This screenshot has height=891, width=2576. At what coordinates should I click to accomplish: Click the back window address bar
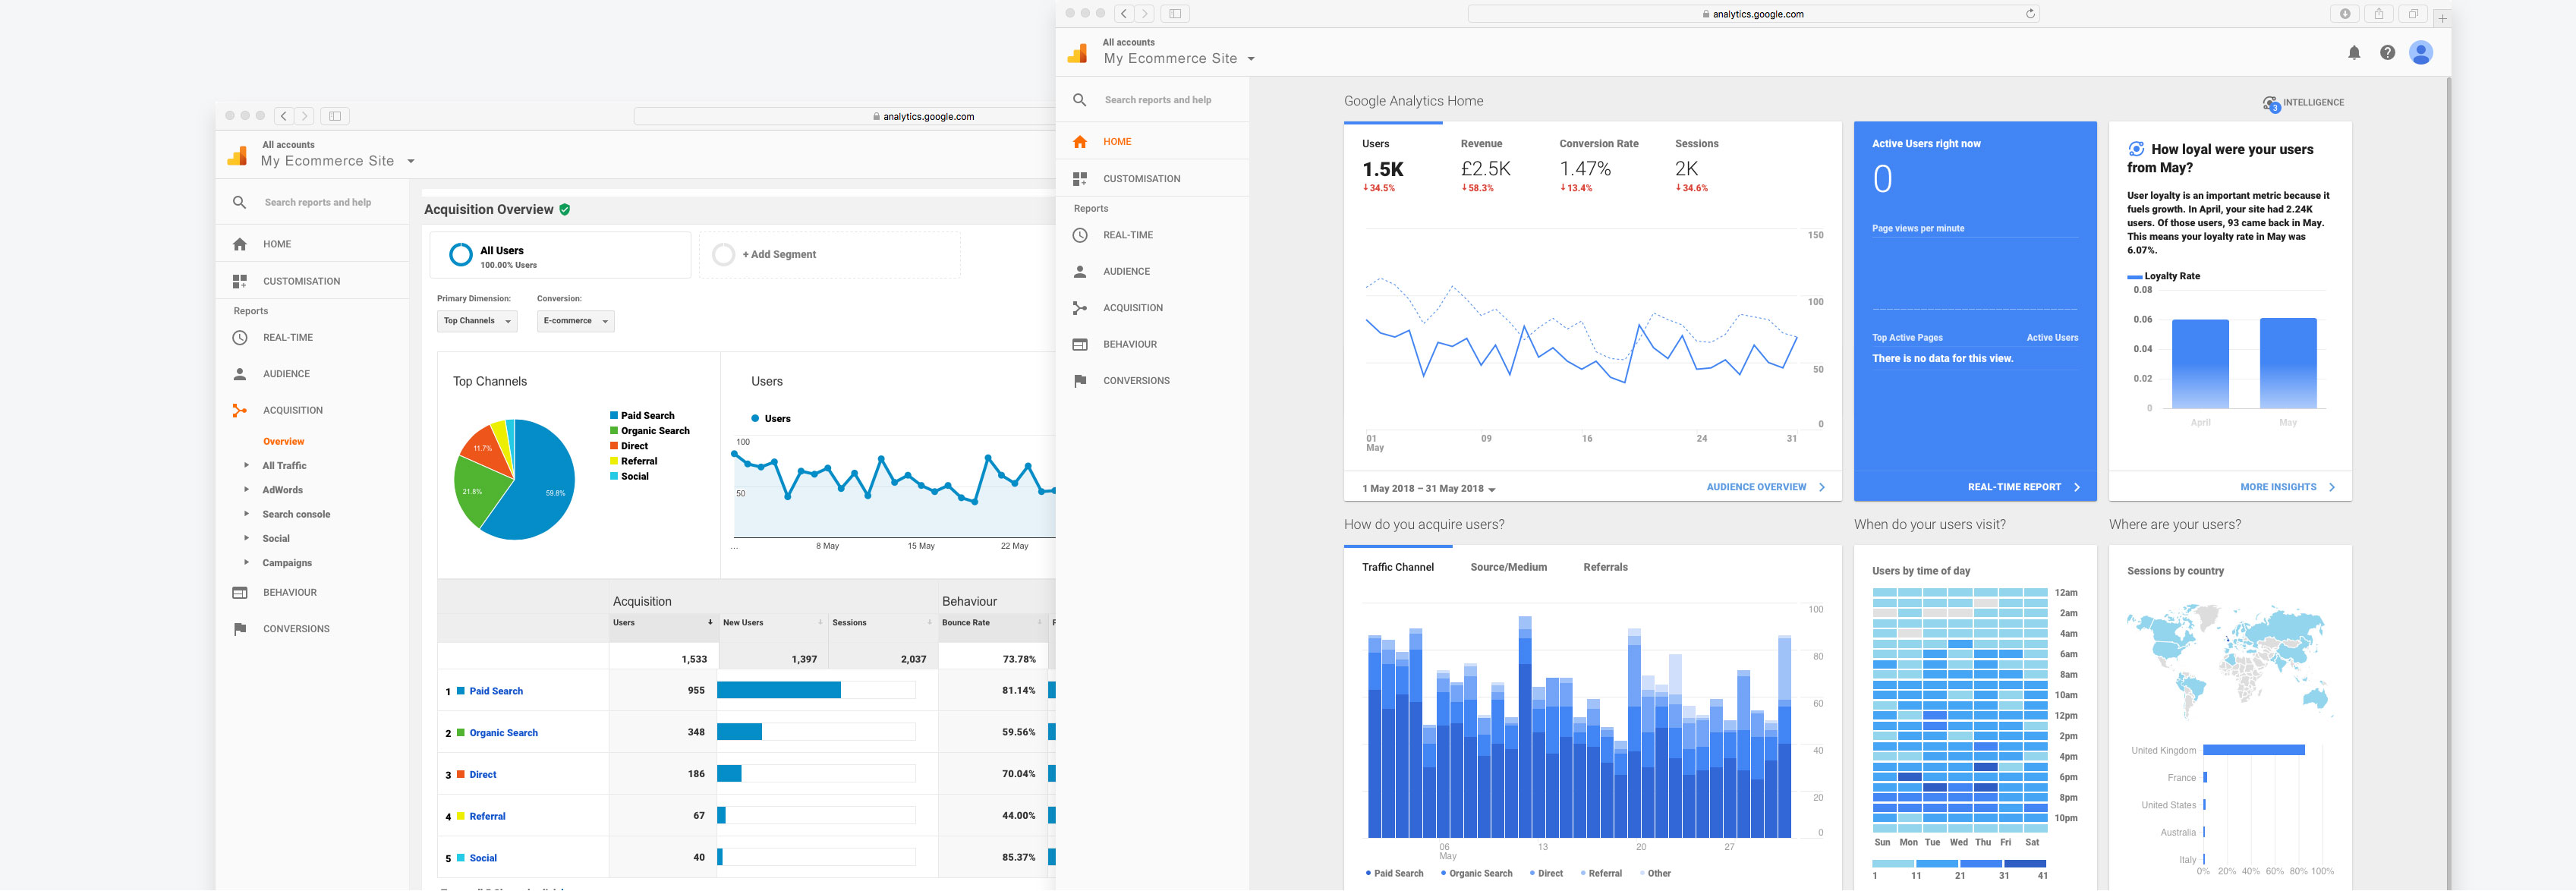tap(844, 116)
